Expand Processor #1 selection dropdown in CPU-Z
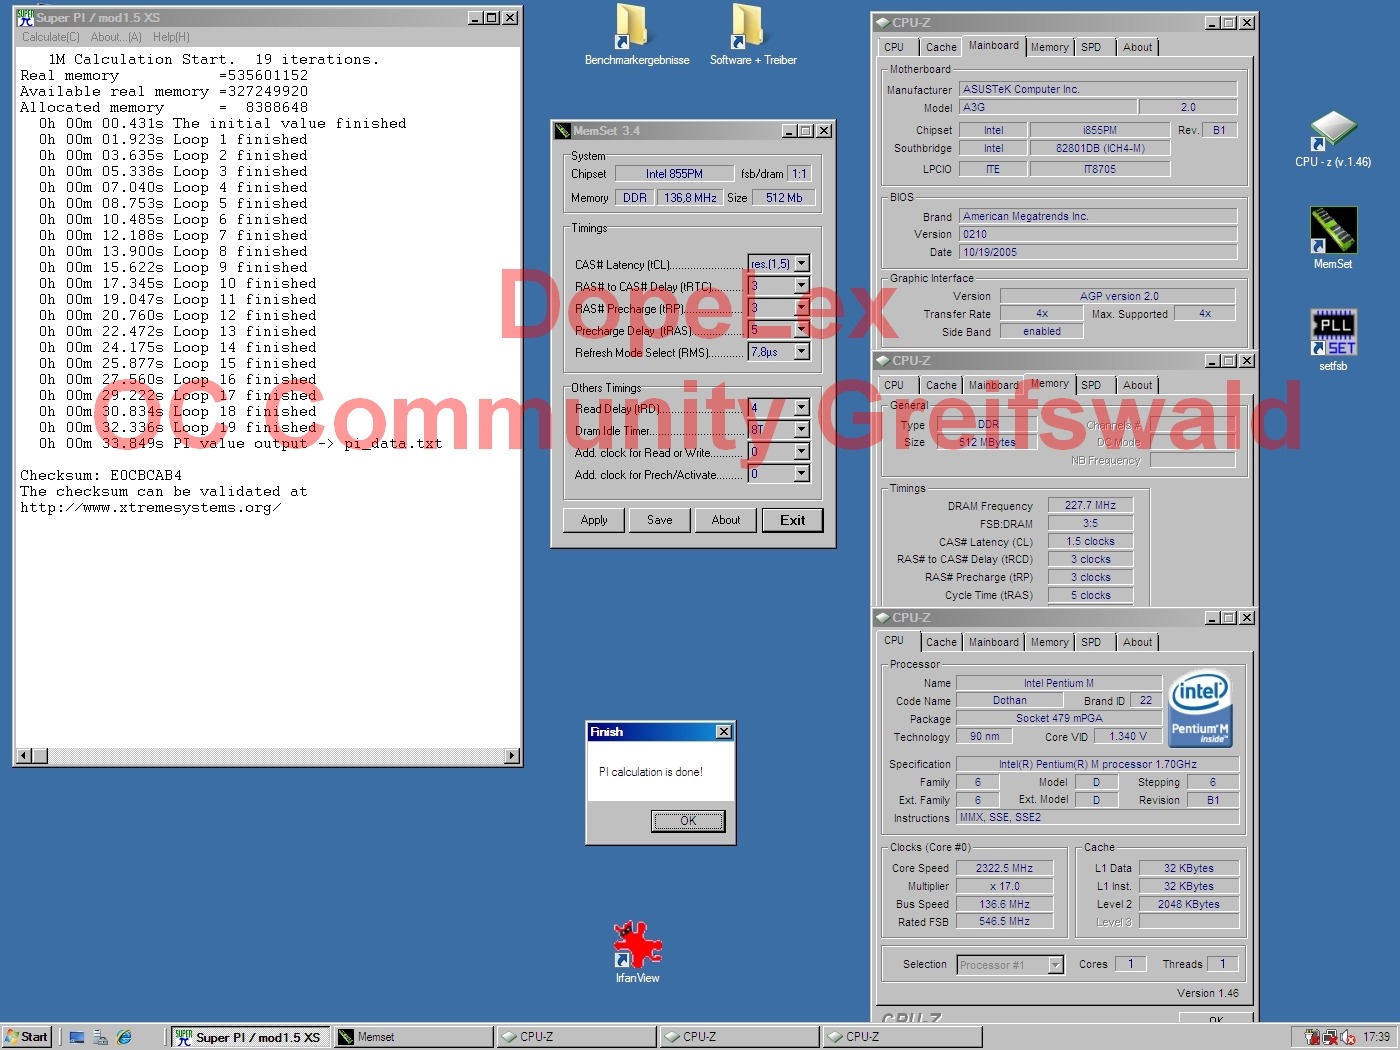 (x=1055, y=965)
